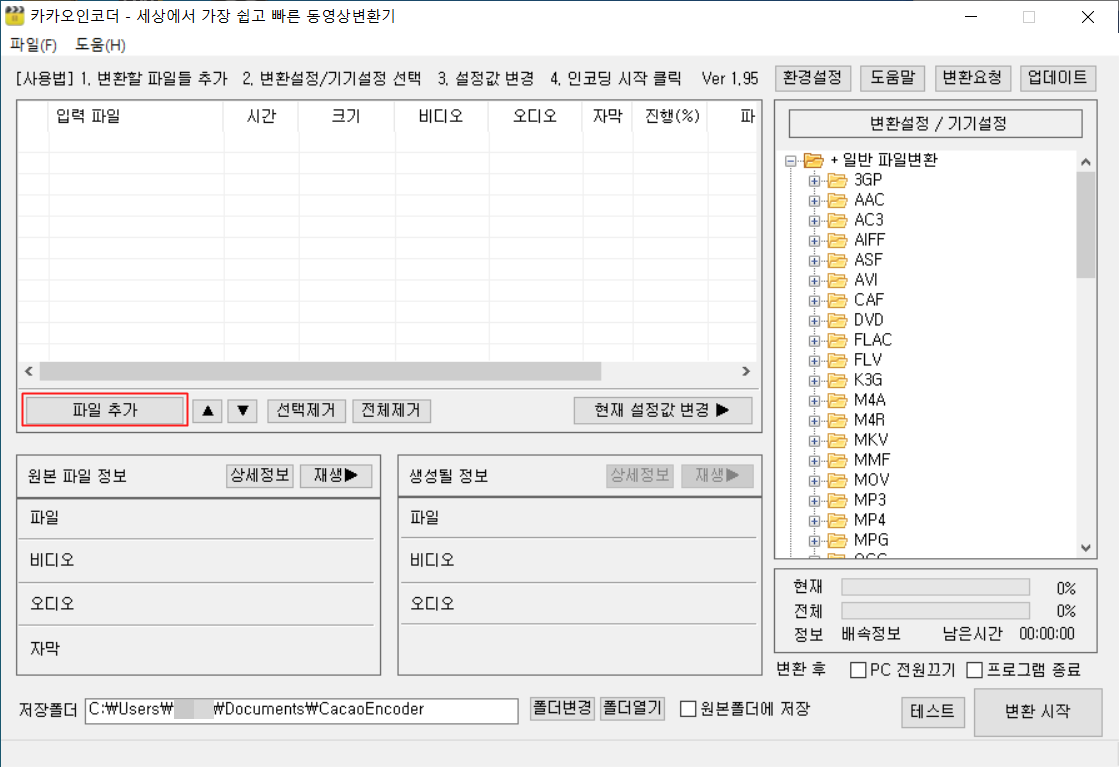Open the 파일(F) menu
Screen dimensions: 1119x767
(x=33, y=45)
